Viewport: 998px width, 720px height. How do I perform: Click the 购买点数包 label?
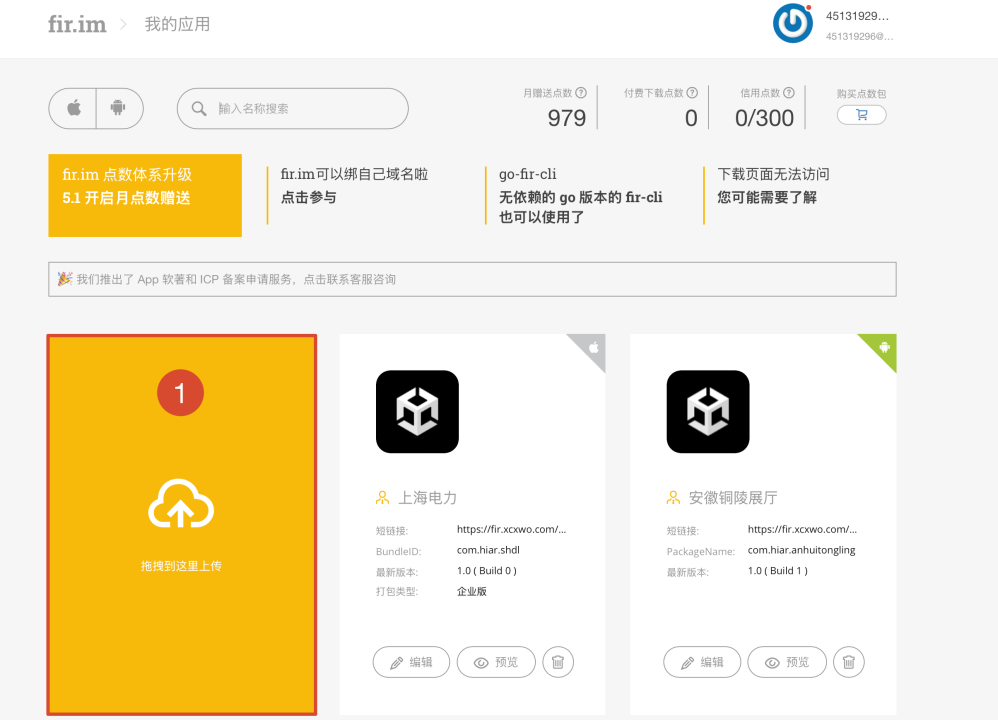tap(861, 94)
